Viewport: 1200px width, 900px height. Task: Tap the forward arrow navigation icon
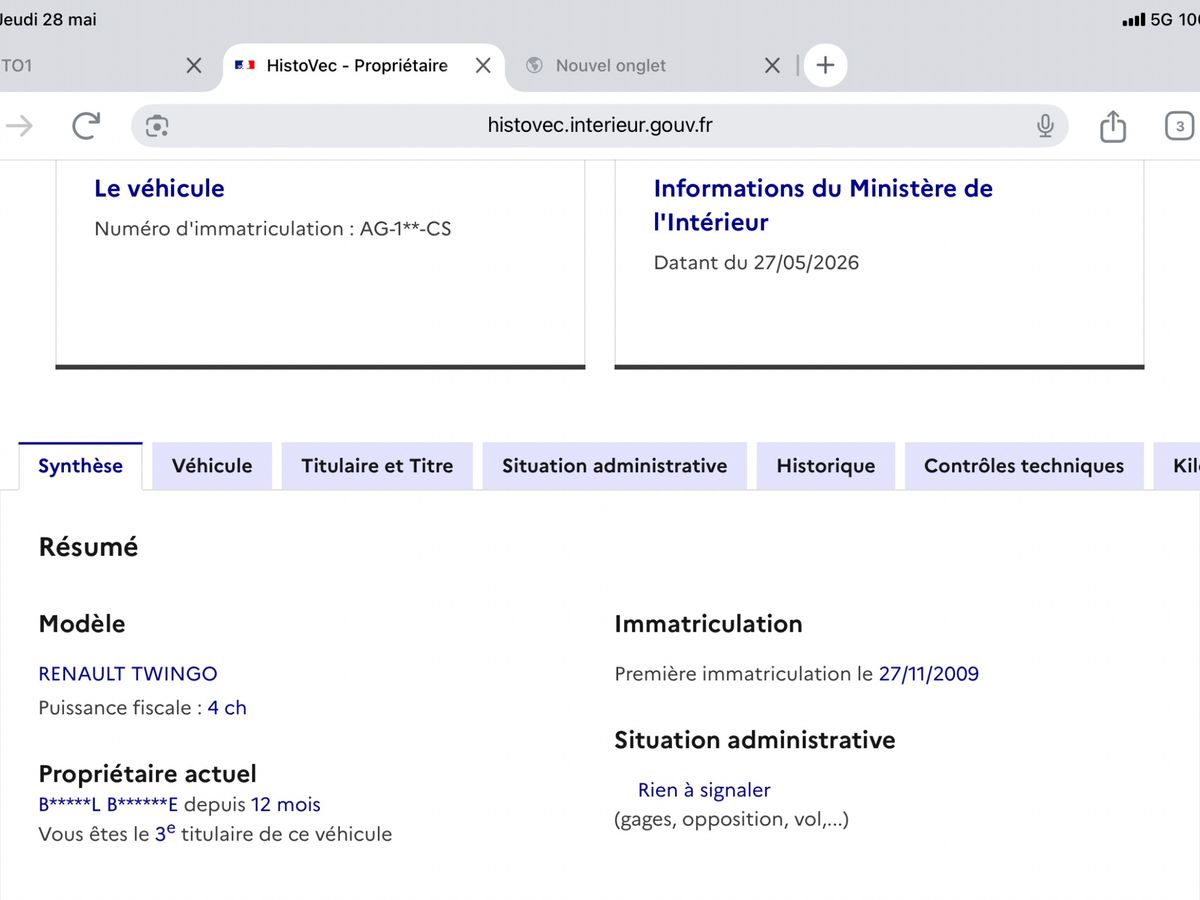(19, 125)
